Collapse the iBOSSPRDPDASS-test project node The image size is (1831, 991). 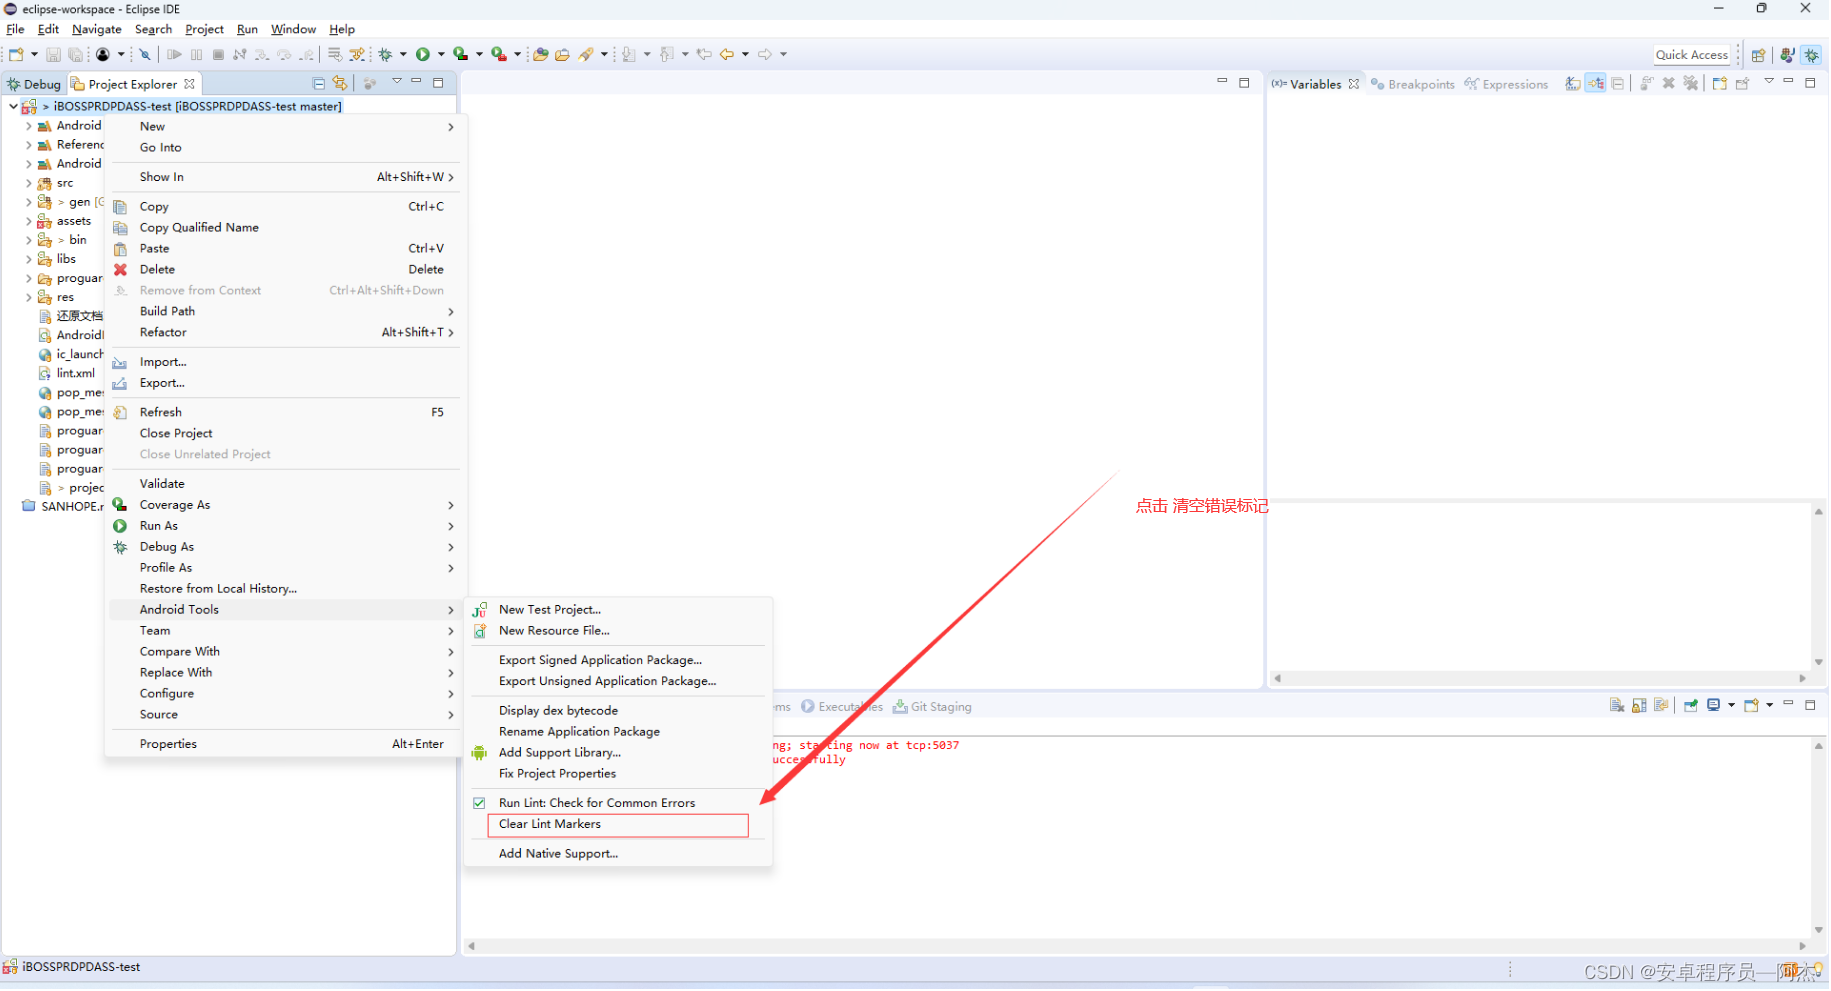[13, 106]
